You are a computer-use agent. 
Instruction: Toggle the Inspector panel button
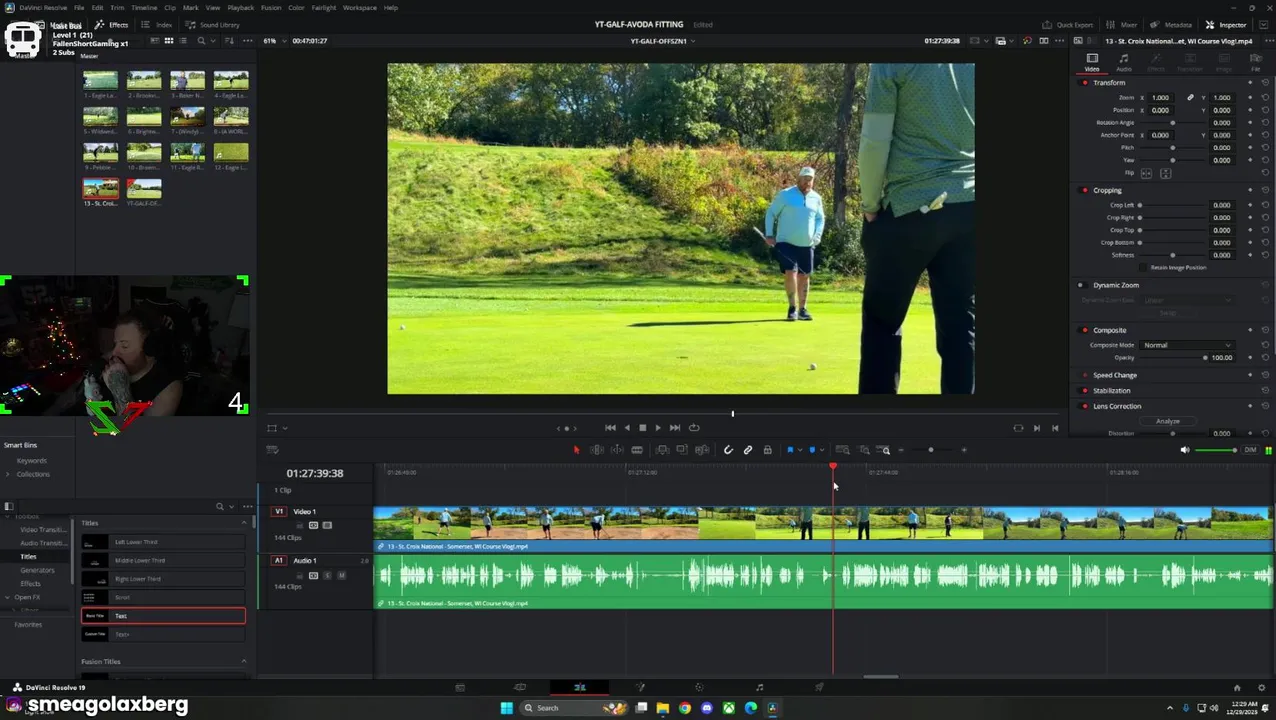[1226, 25]
